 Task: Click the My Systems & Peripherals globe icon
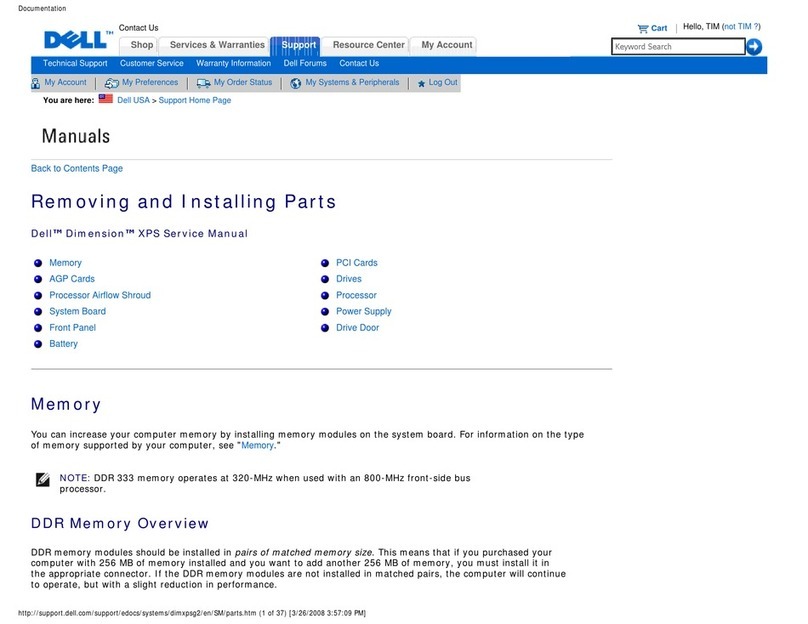pos(296,83)
